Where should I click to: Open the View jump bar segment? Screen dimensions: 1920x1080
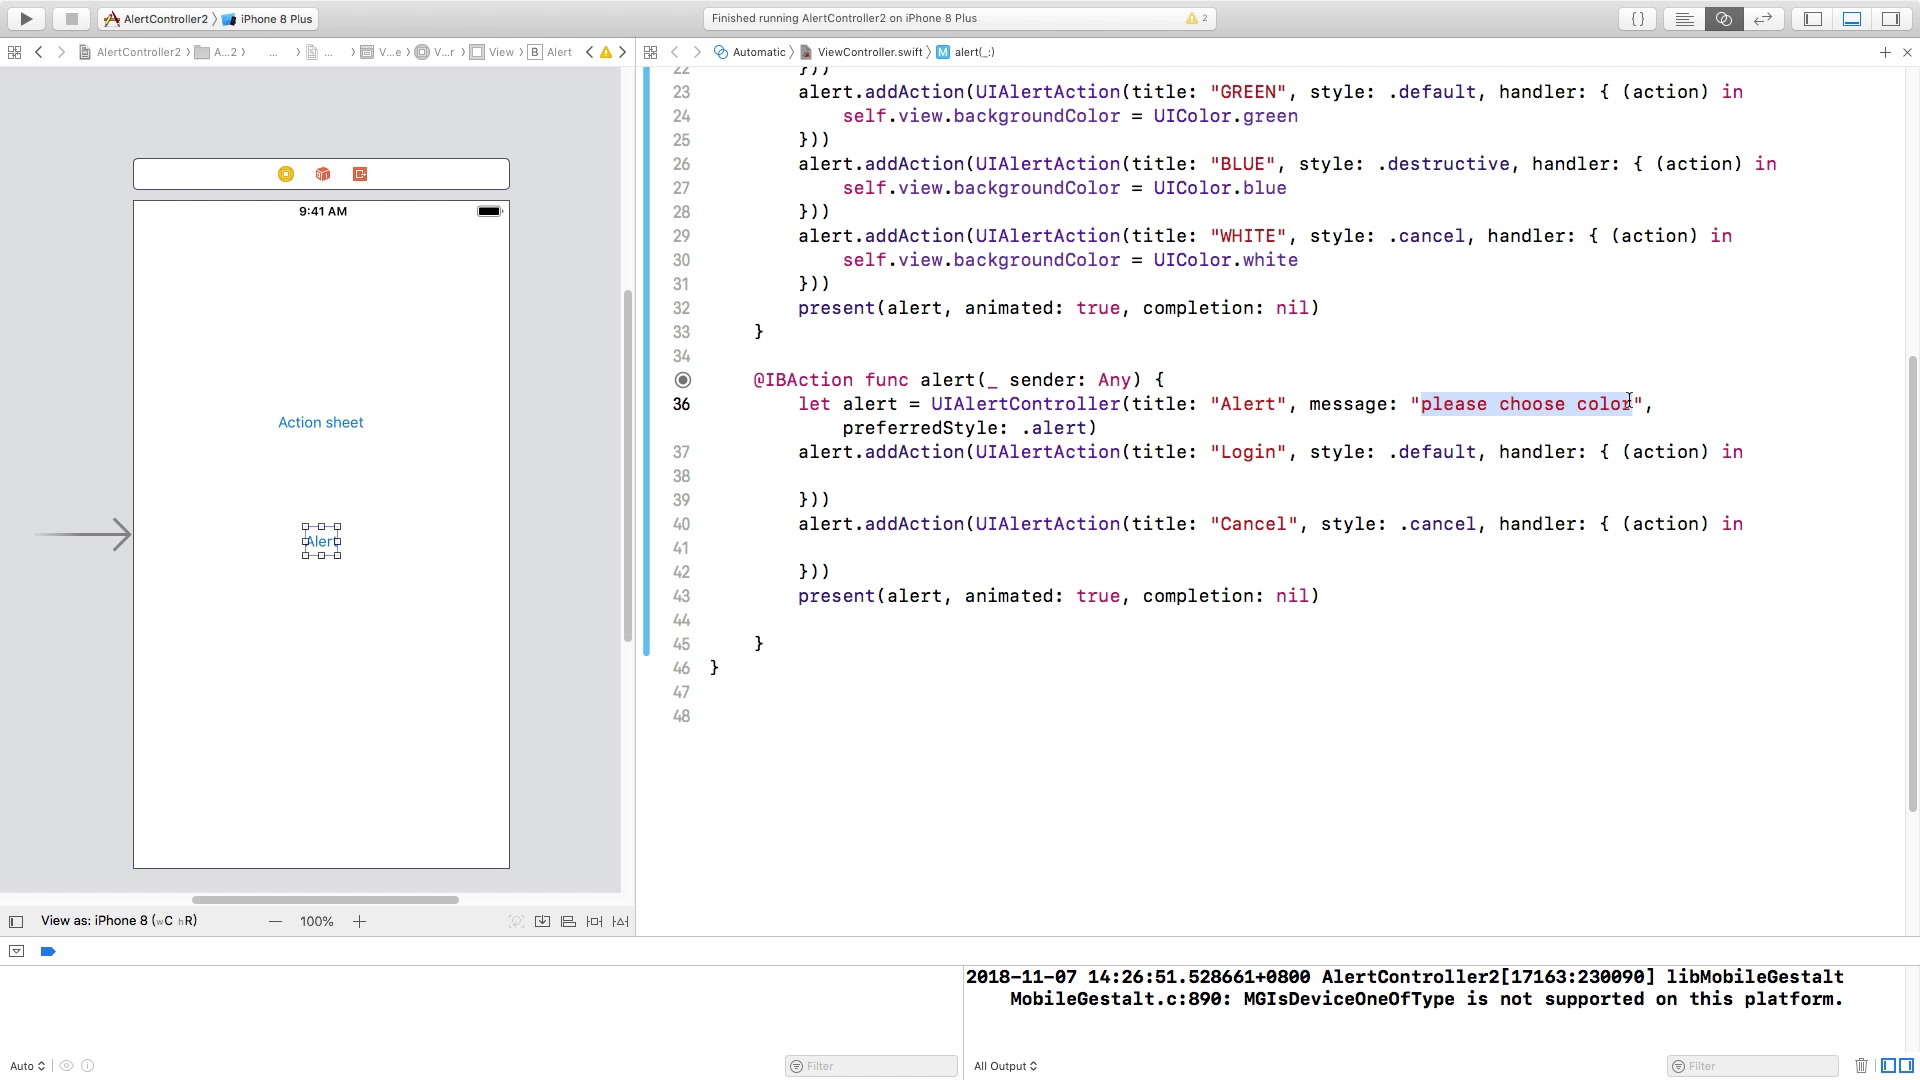click(x=493, y=52)
